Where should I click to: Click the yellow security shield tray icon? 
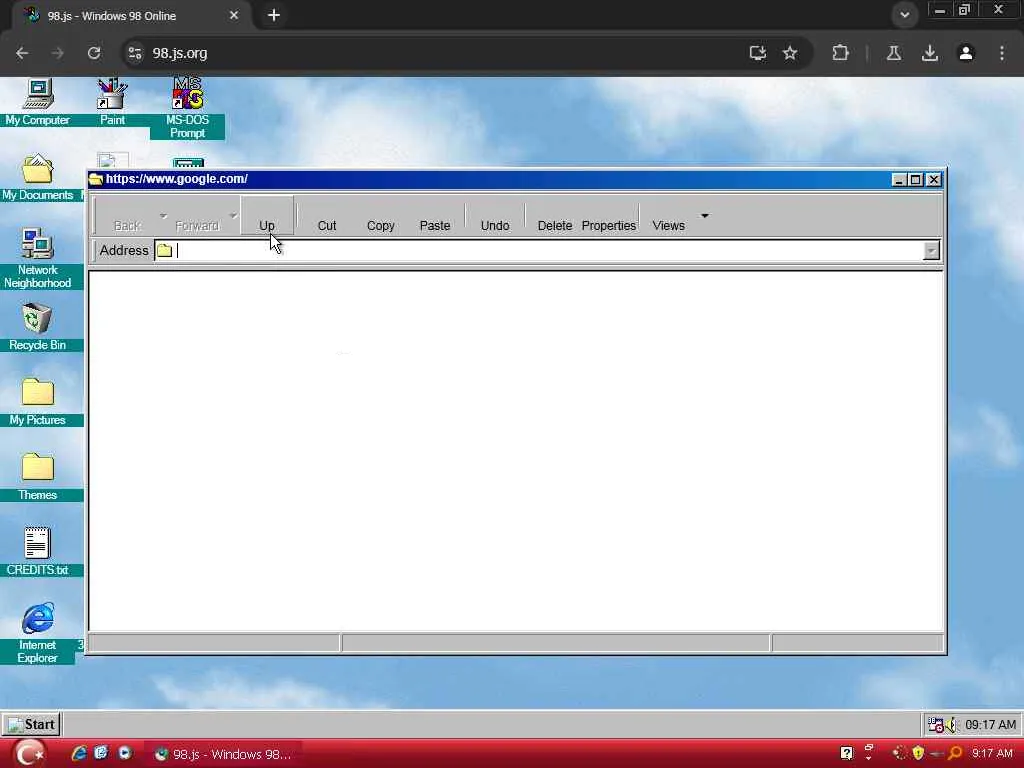coord(918,754)
